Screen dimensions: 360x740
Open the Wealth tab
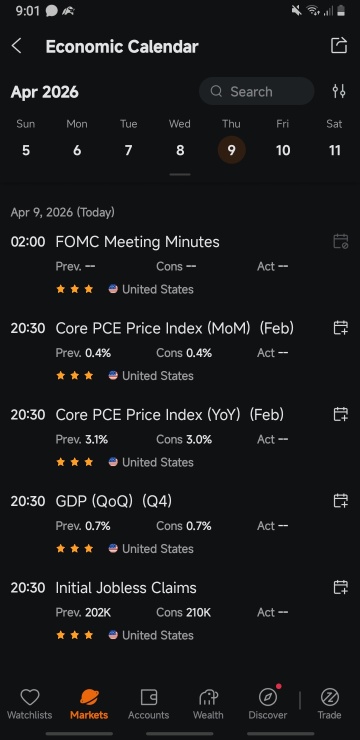pos(208,704)
